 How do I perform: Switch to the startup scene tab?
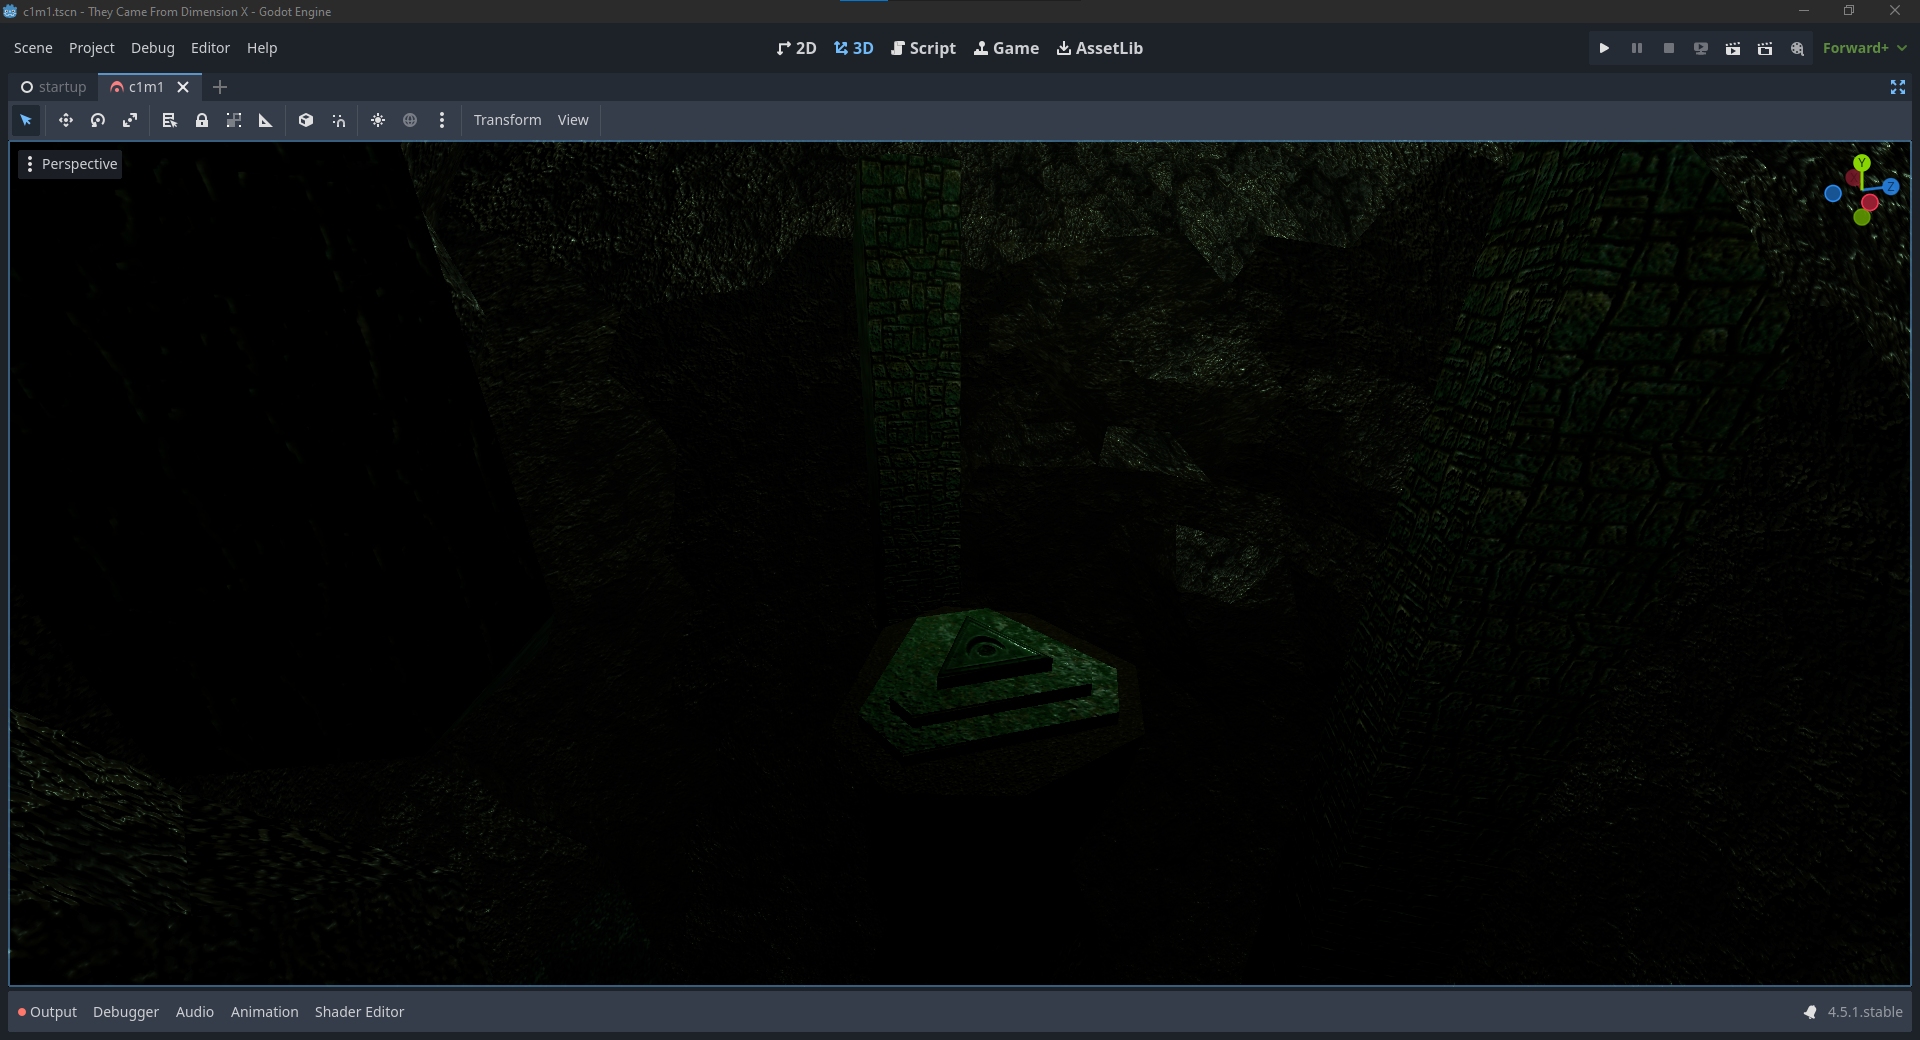54,87
